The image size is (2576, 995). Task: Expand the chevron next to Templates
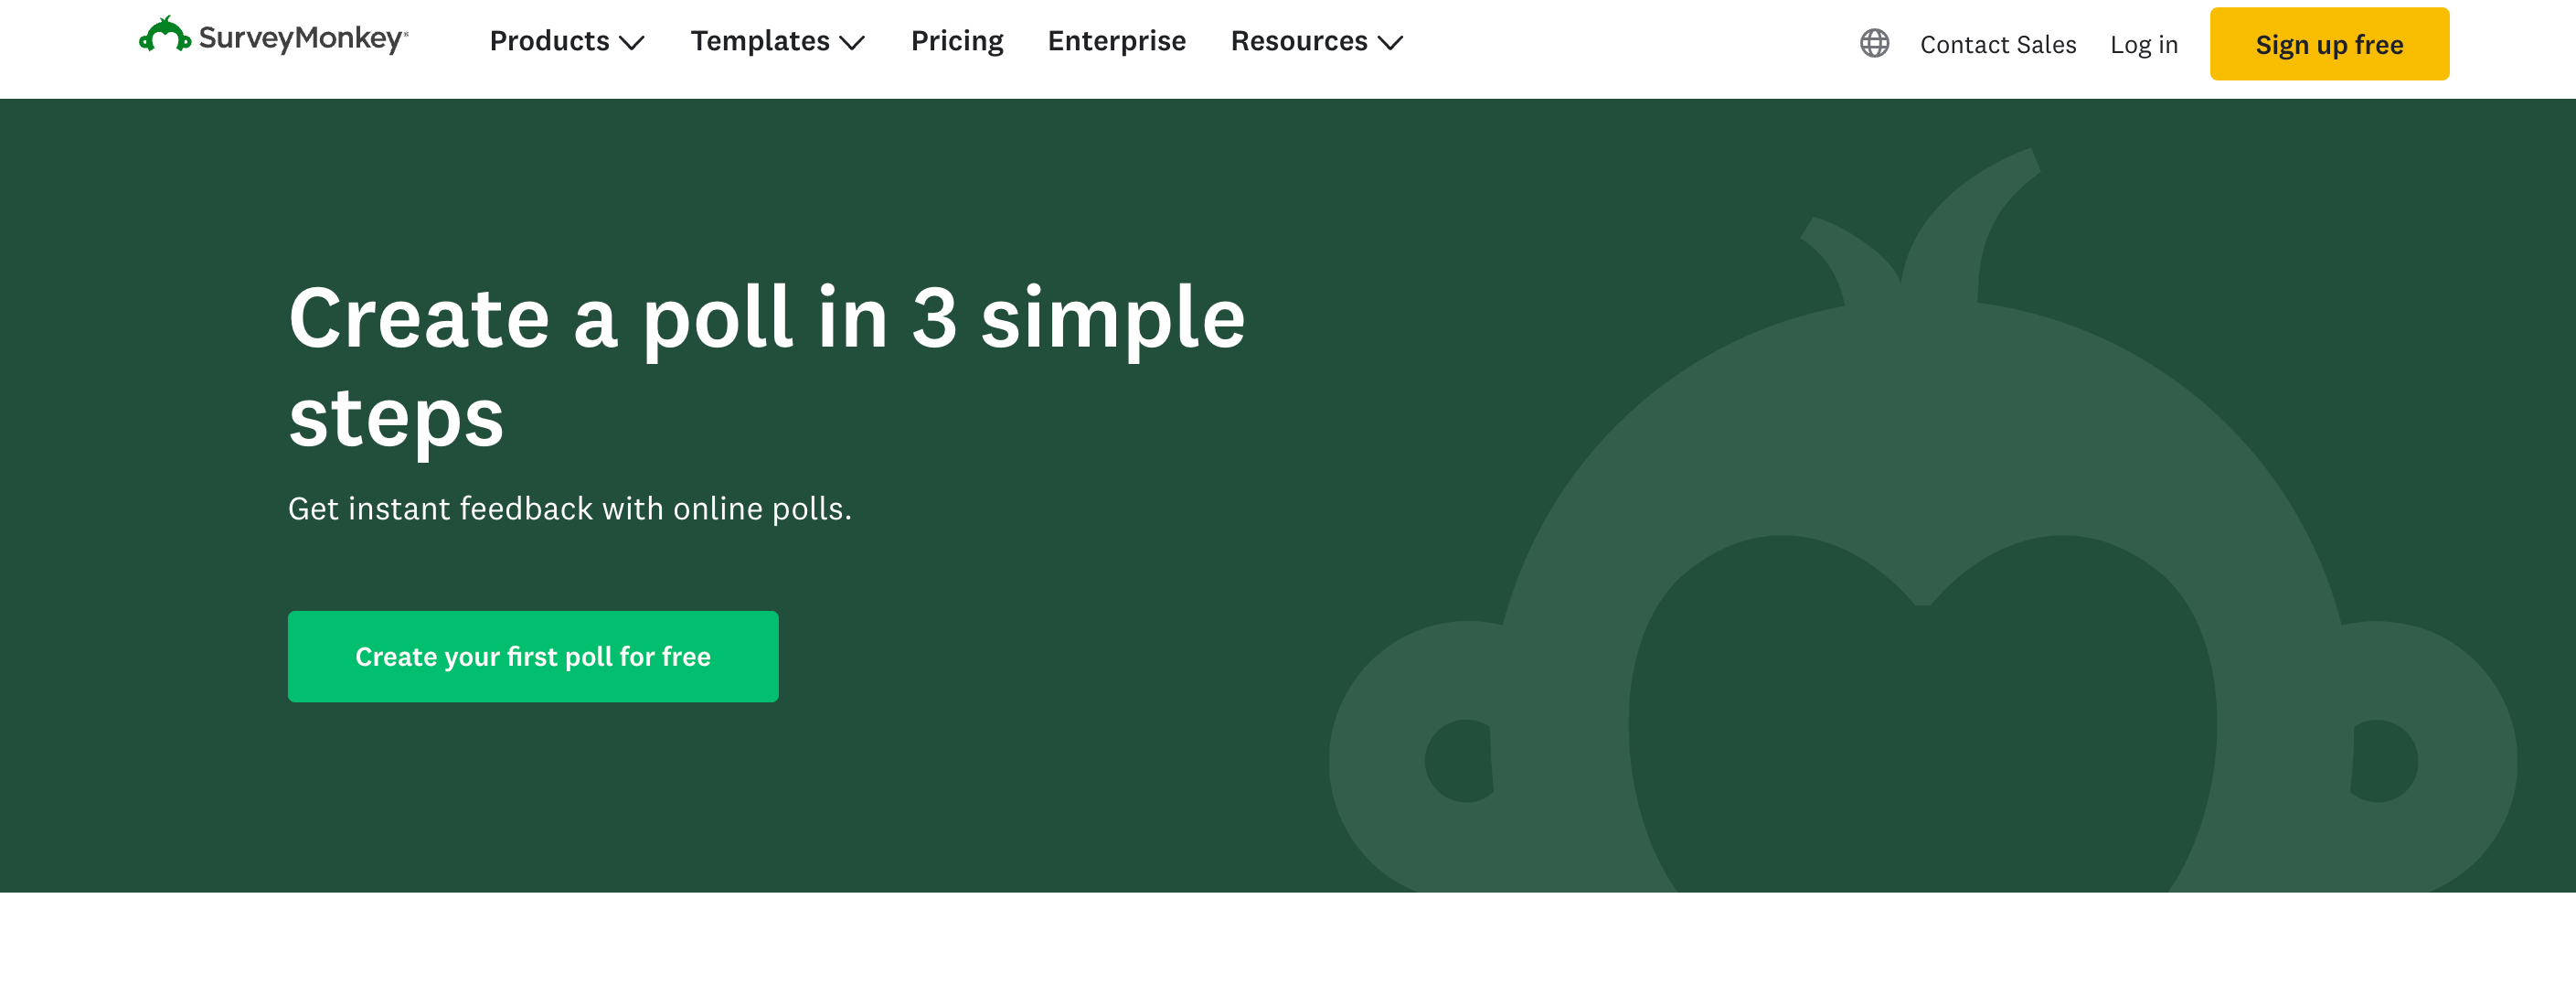point(852,43)
